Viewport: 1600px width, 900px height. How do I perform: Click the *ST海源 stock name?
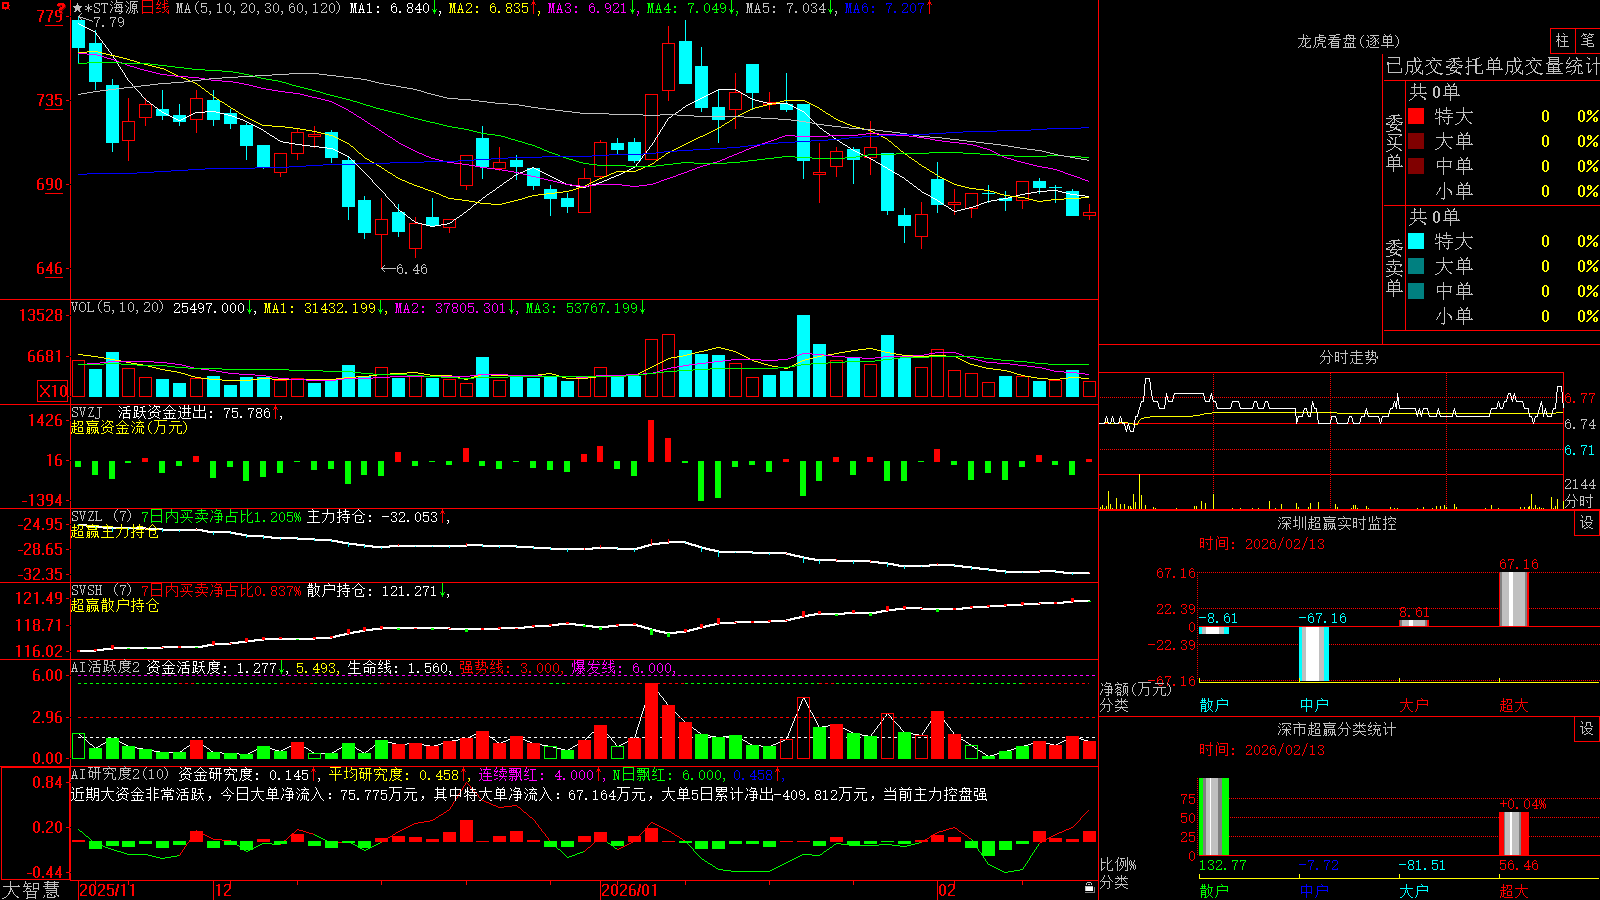pos(111,8)
